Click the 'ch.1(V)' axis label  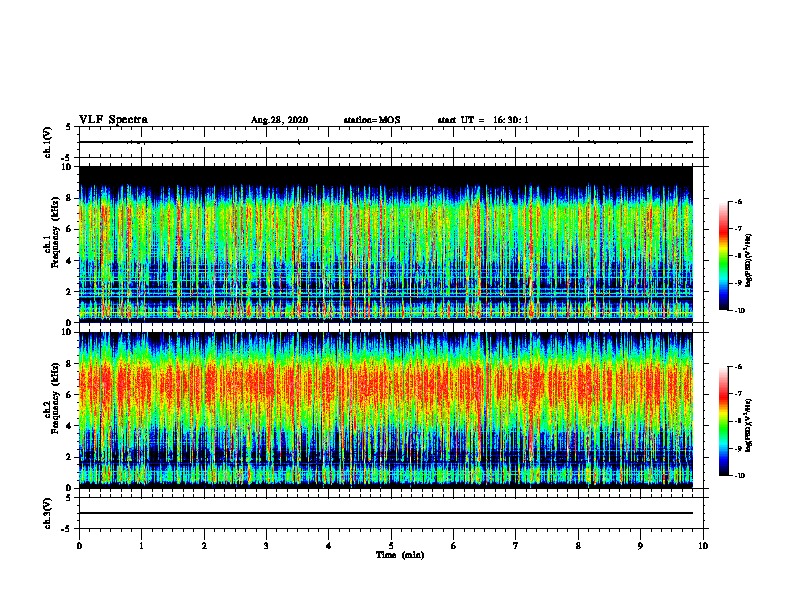point(48,142)
